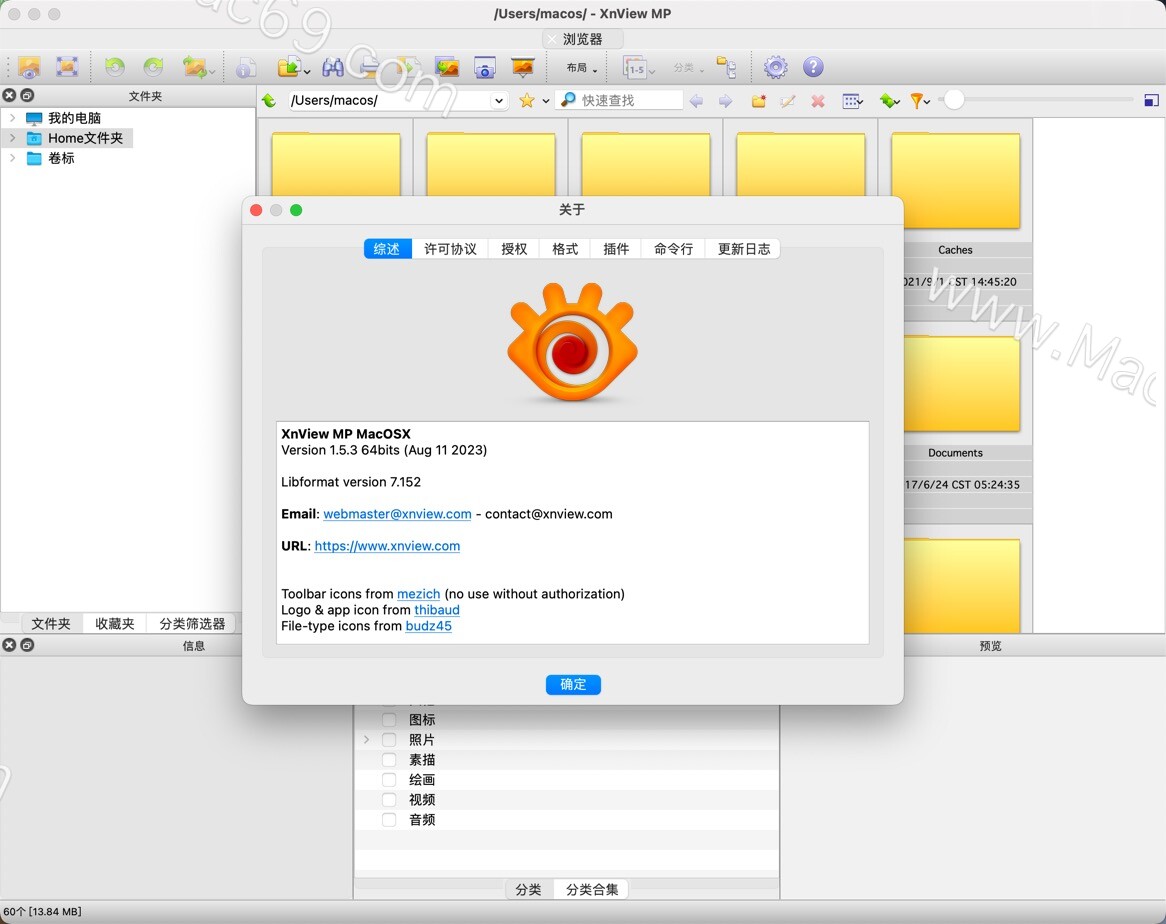Enable the 照片 category checkbox

388,739
